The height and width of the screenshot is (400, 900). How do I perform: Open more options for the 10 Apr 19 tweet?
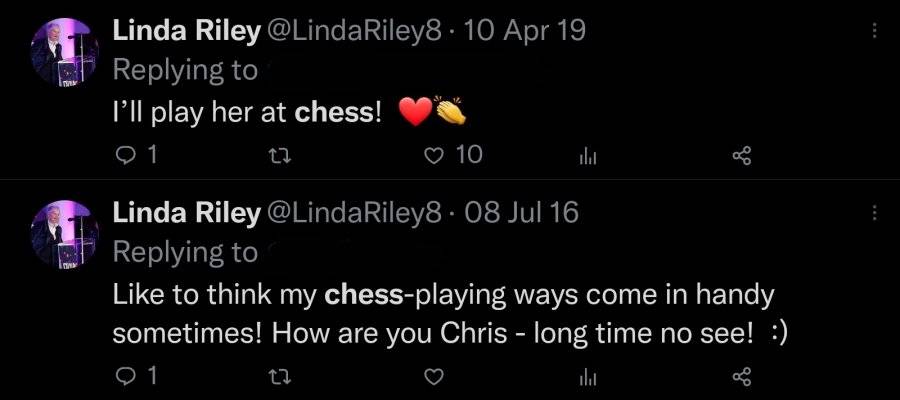874,31
